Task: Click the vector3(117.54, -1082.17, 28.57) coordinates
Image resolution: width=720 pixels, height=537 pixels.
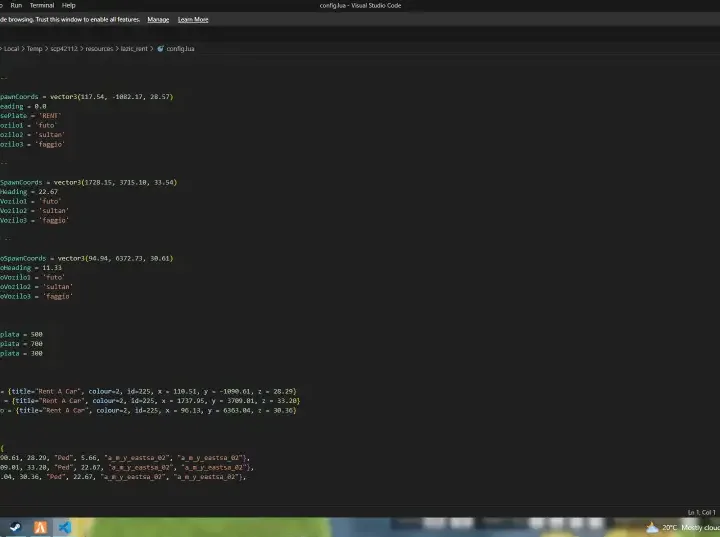Action: pyautogui.click(x=112, y=97)
